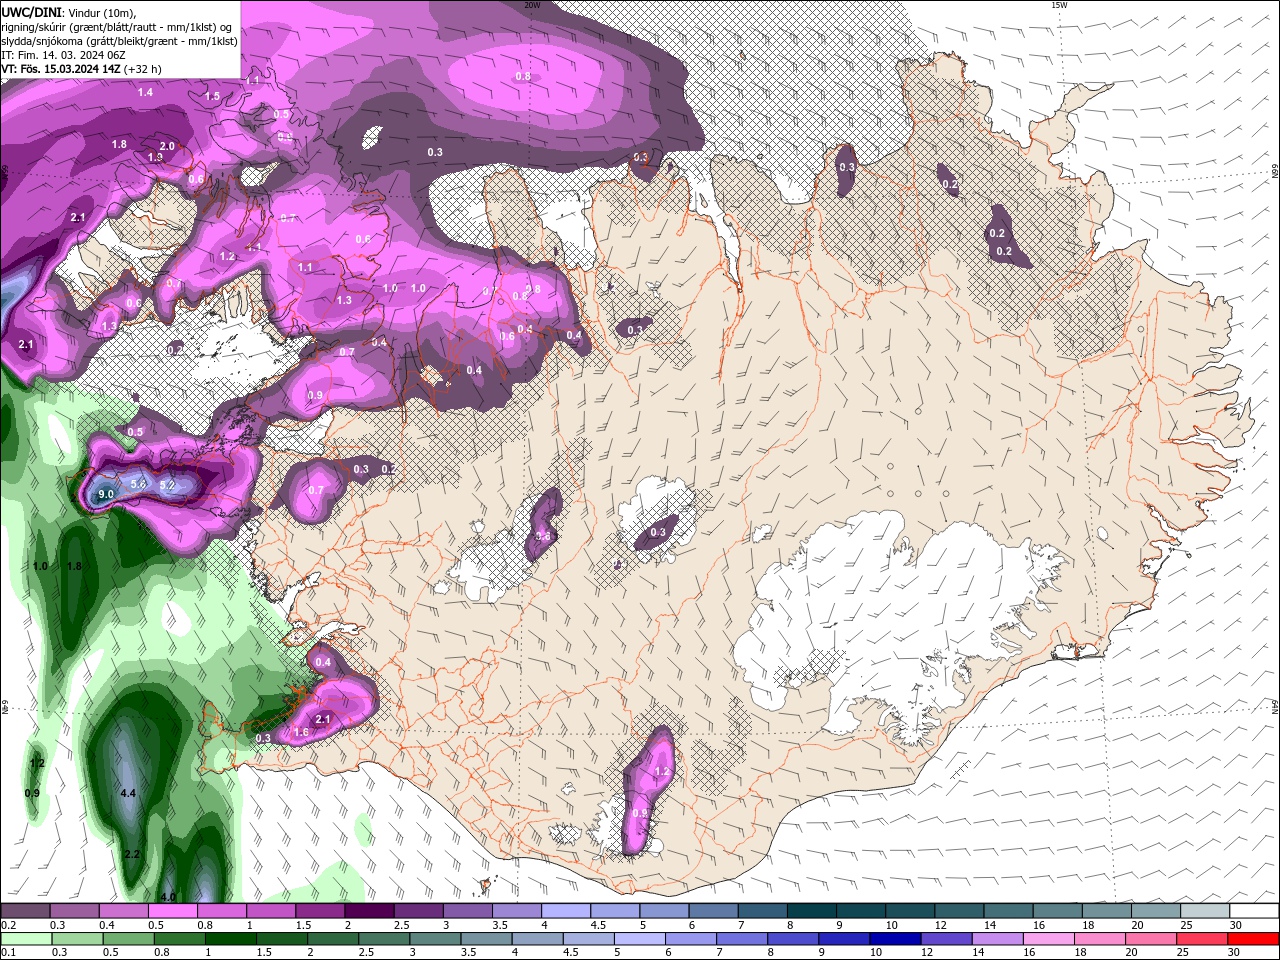Select the 30 red rain legend swatch
The image size is (1280, 960).
coord(1253,939)
